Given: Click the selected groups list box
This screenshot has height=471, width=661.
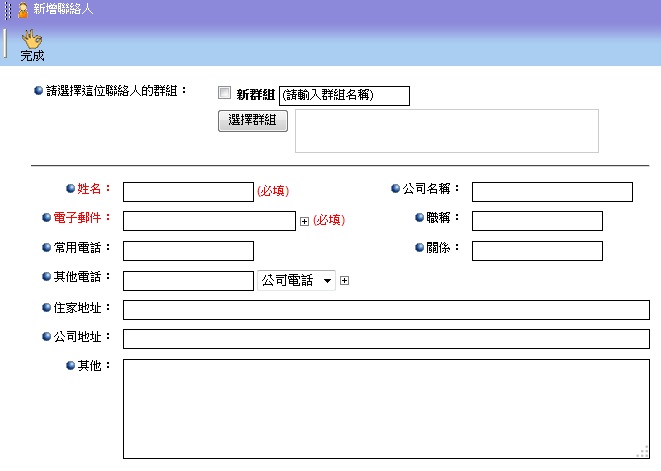Looking at the screenshot, I should point(446,131).
